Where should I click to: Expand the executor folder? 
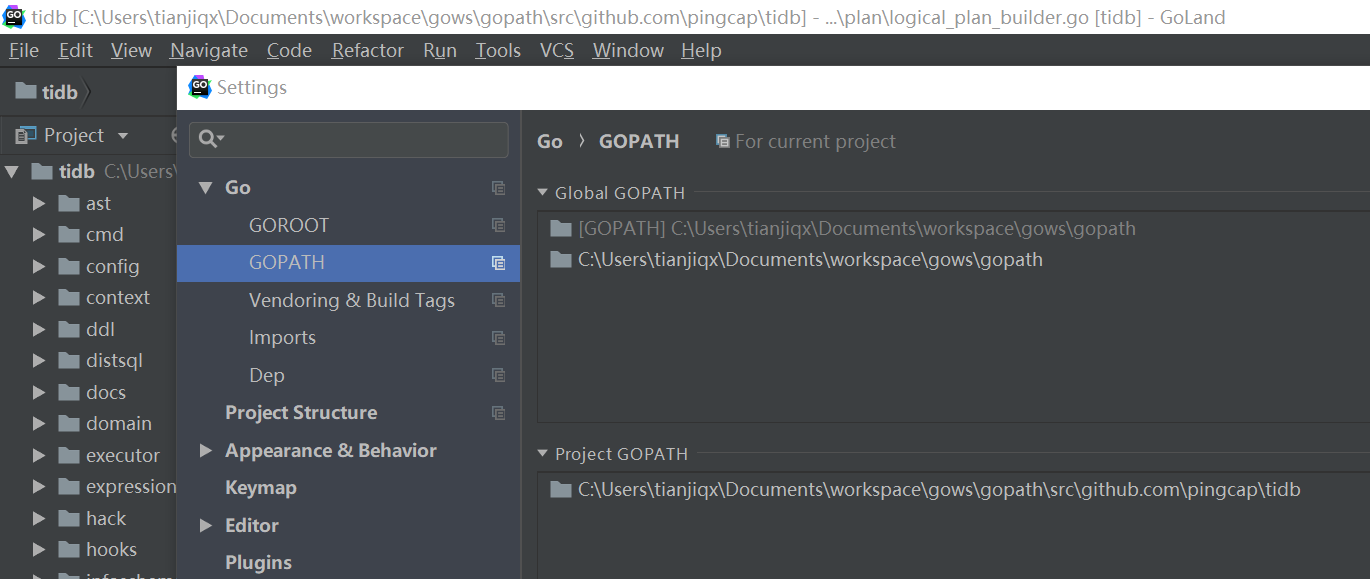click(39, 455)
